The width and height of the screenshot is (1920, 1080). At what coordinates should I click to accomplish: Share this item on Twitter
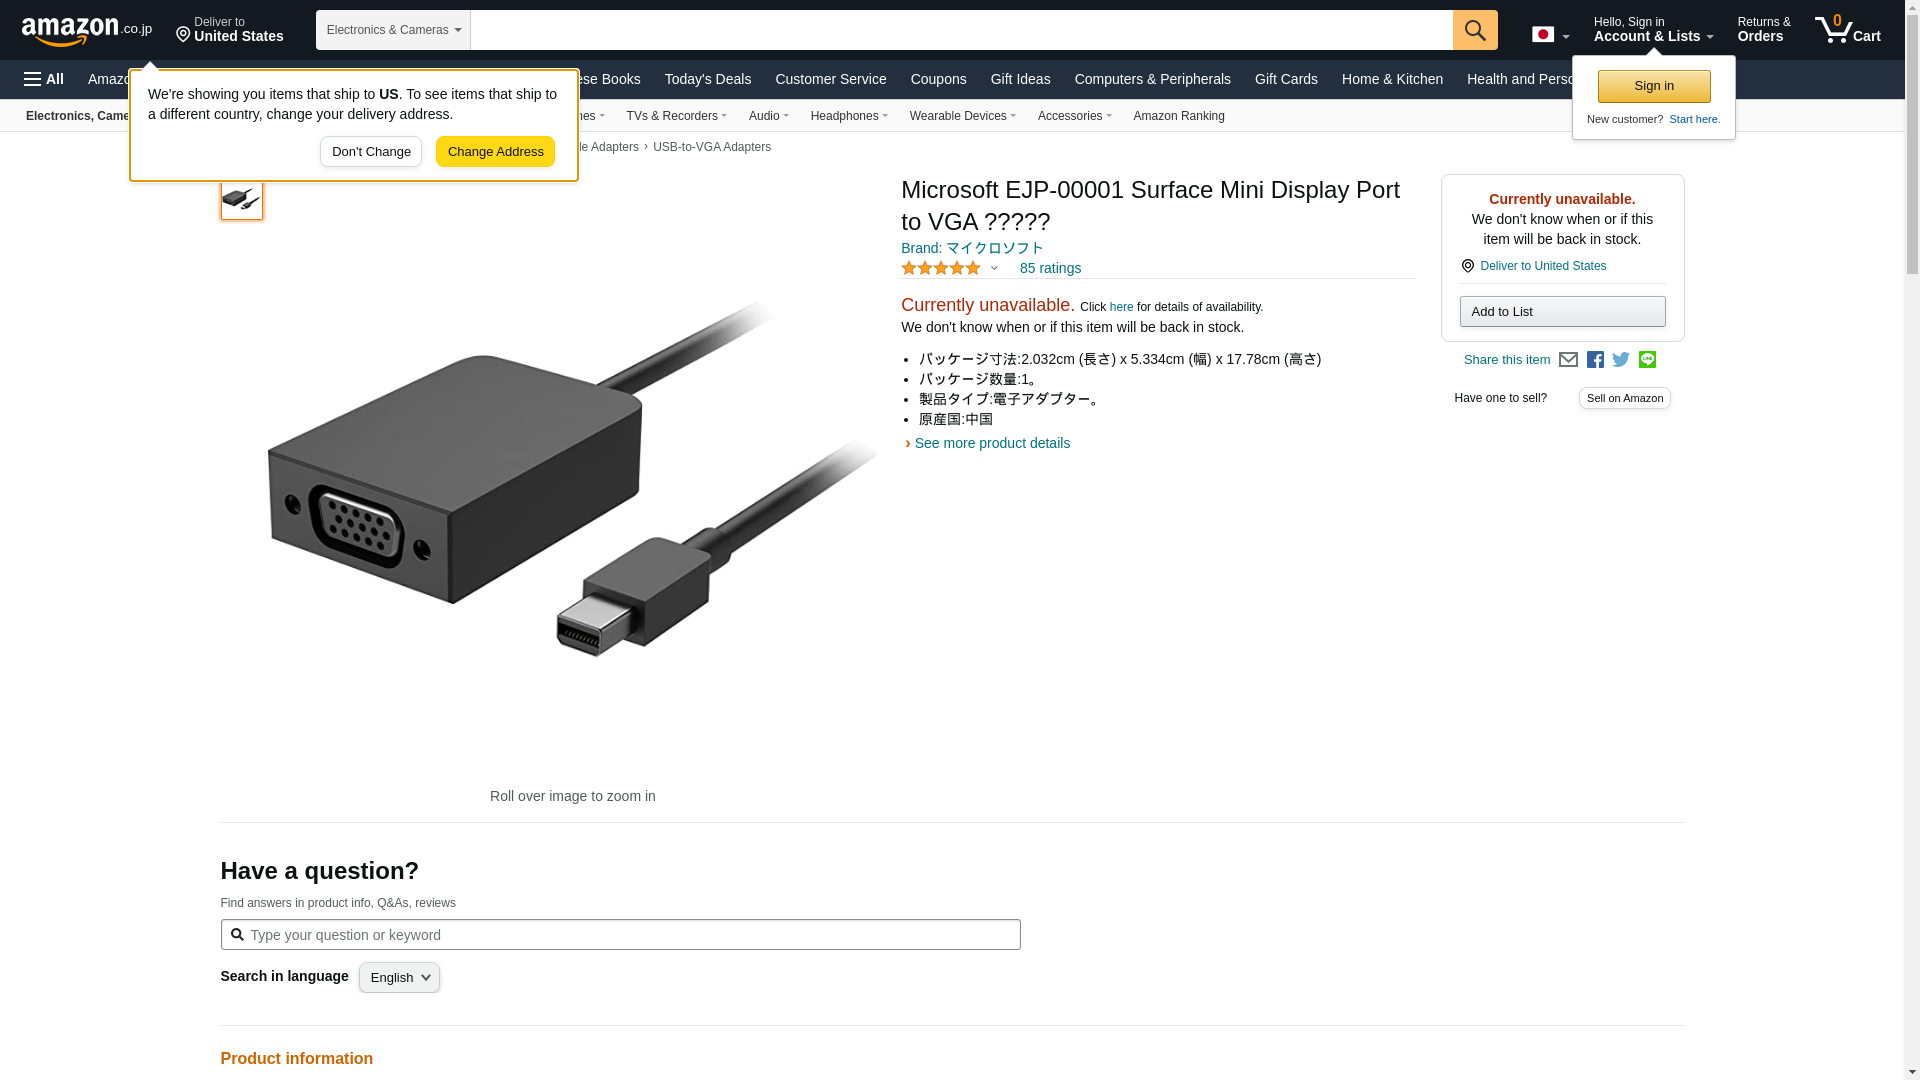1621,360
